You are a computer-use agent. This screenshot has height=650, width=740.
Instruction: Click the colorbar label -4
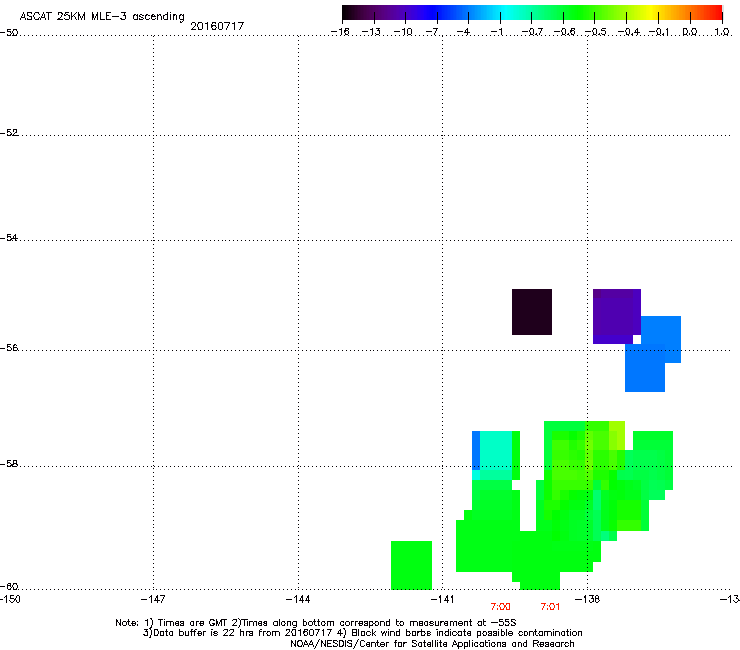463,32
